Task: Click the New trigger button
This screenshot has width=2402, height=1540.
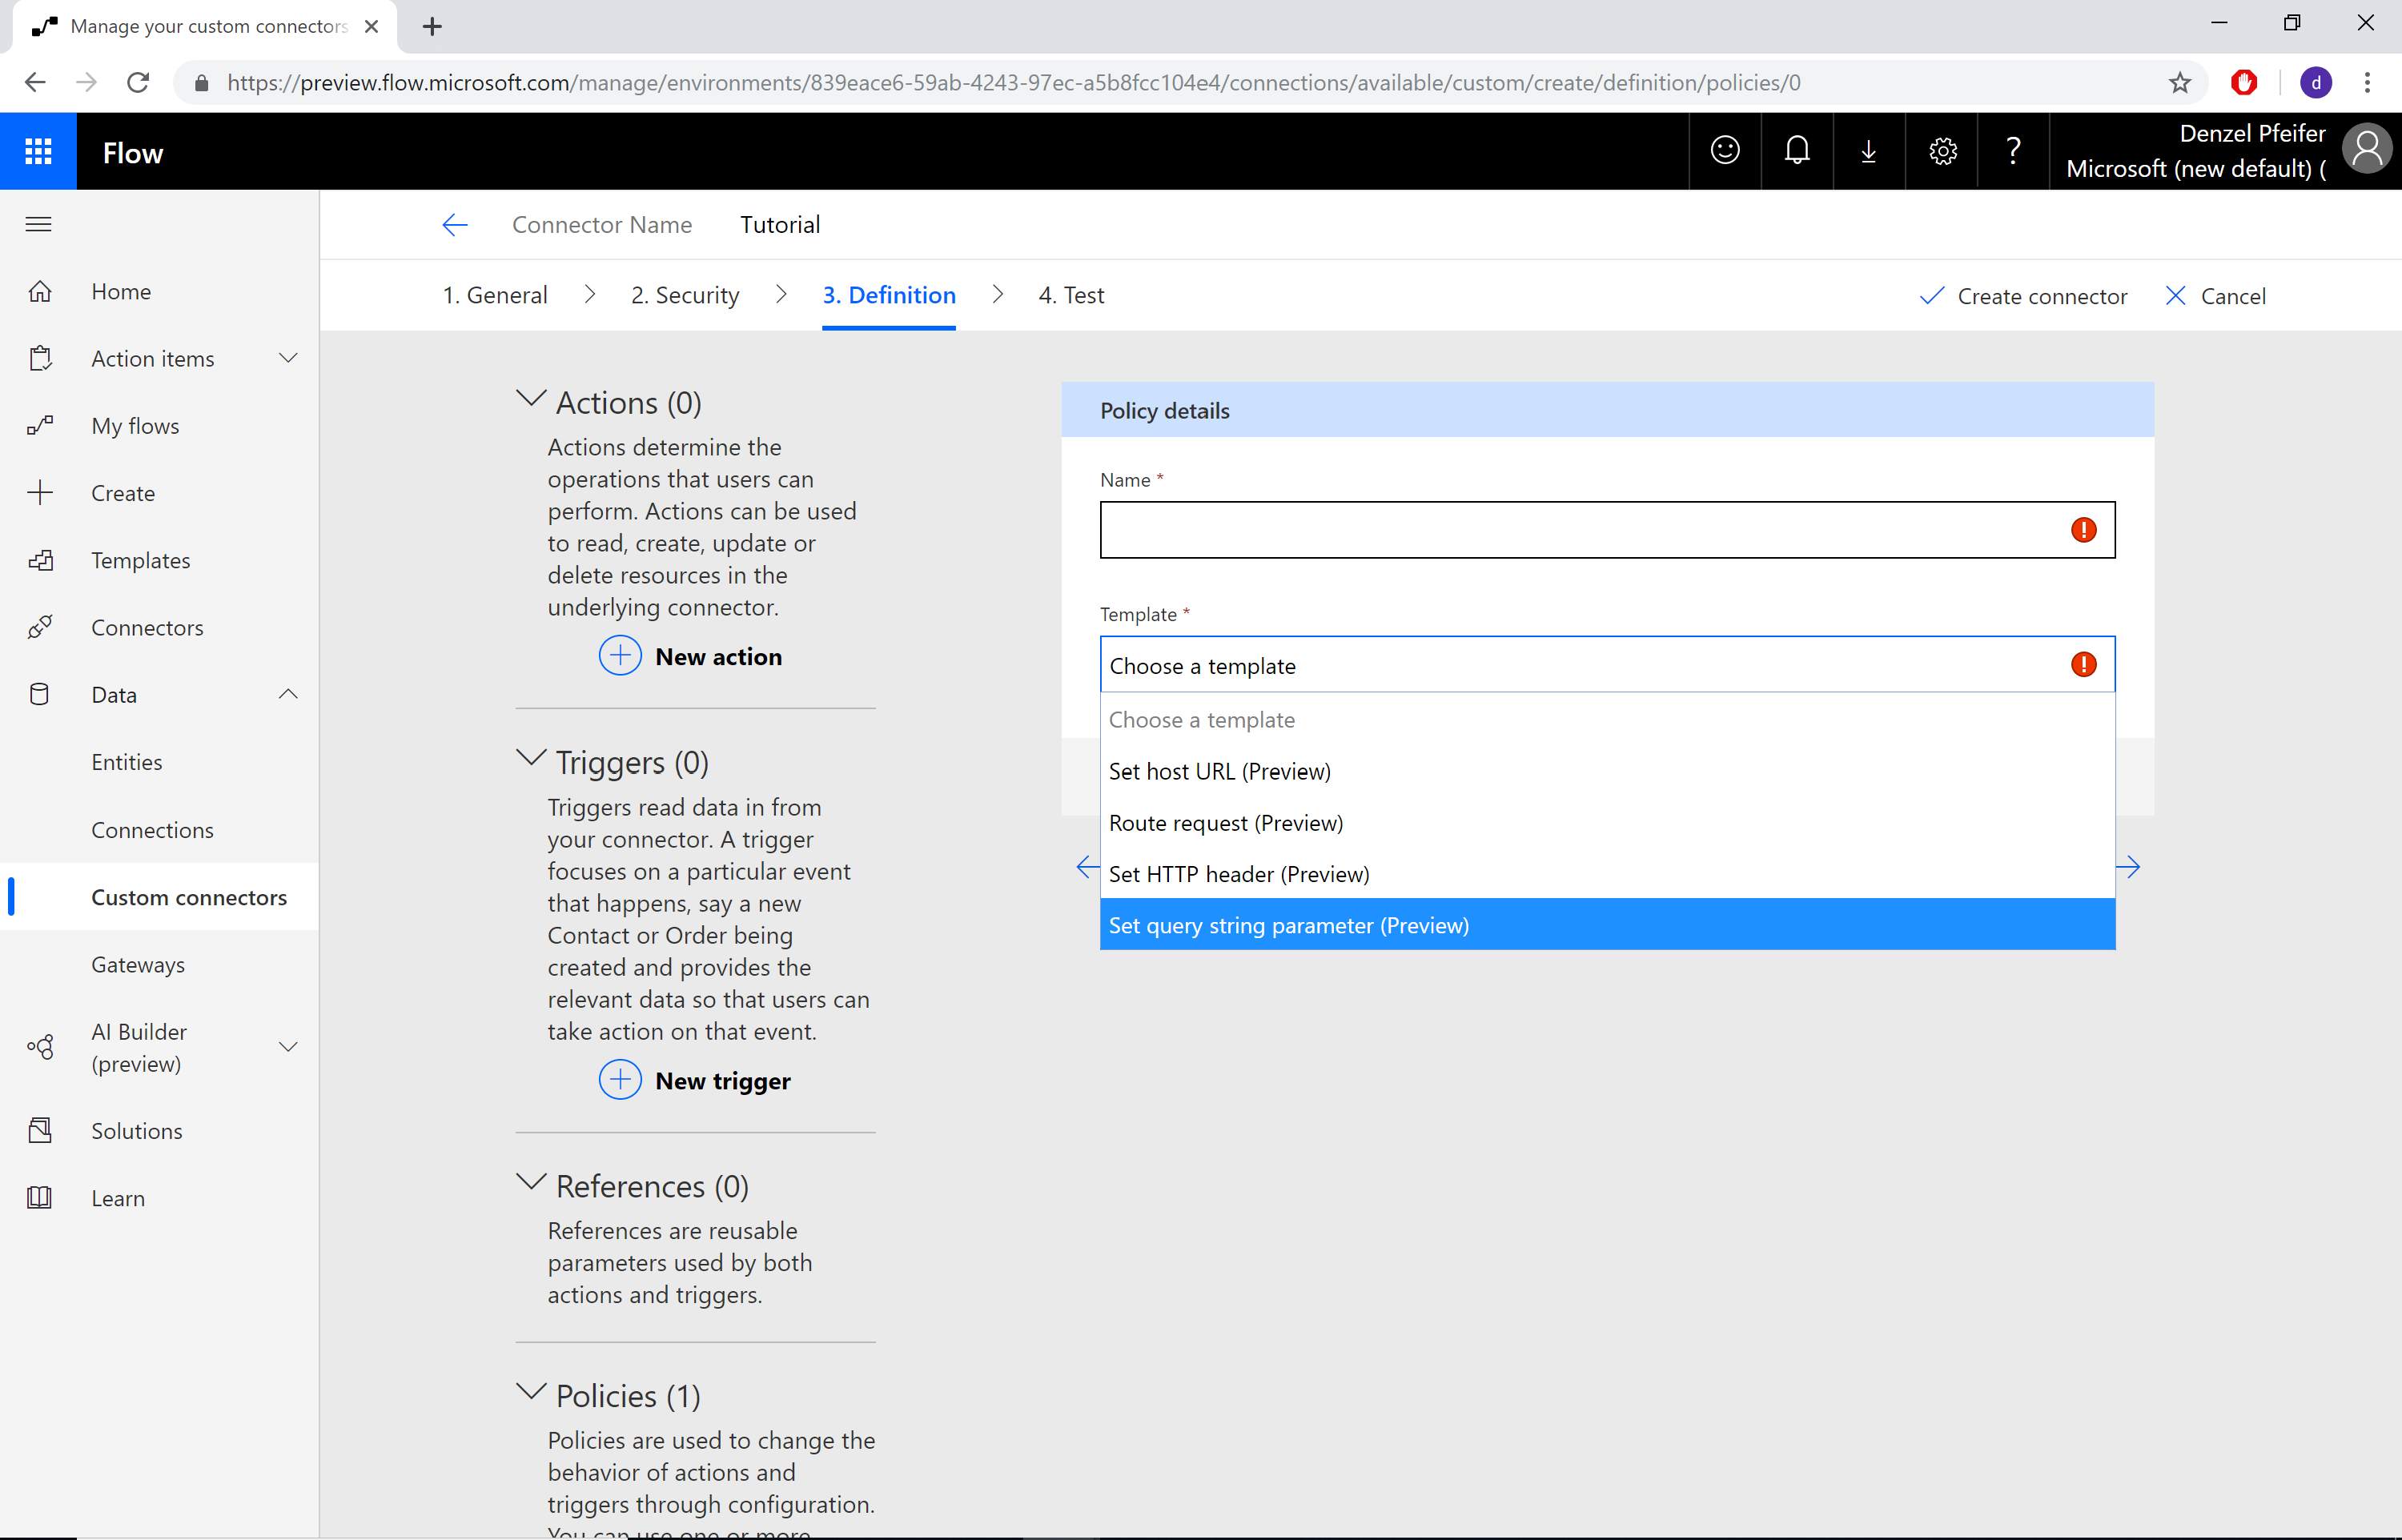Action: coord(698,1080)
